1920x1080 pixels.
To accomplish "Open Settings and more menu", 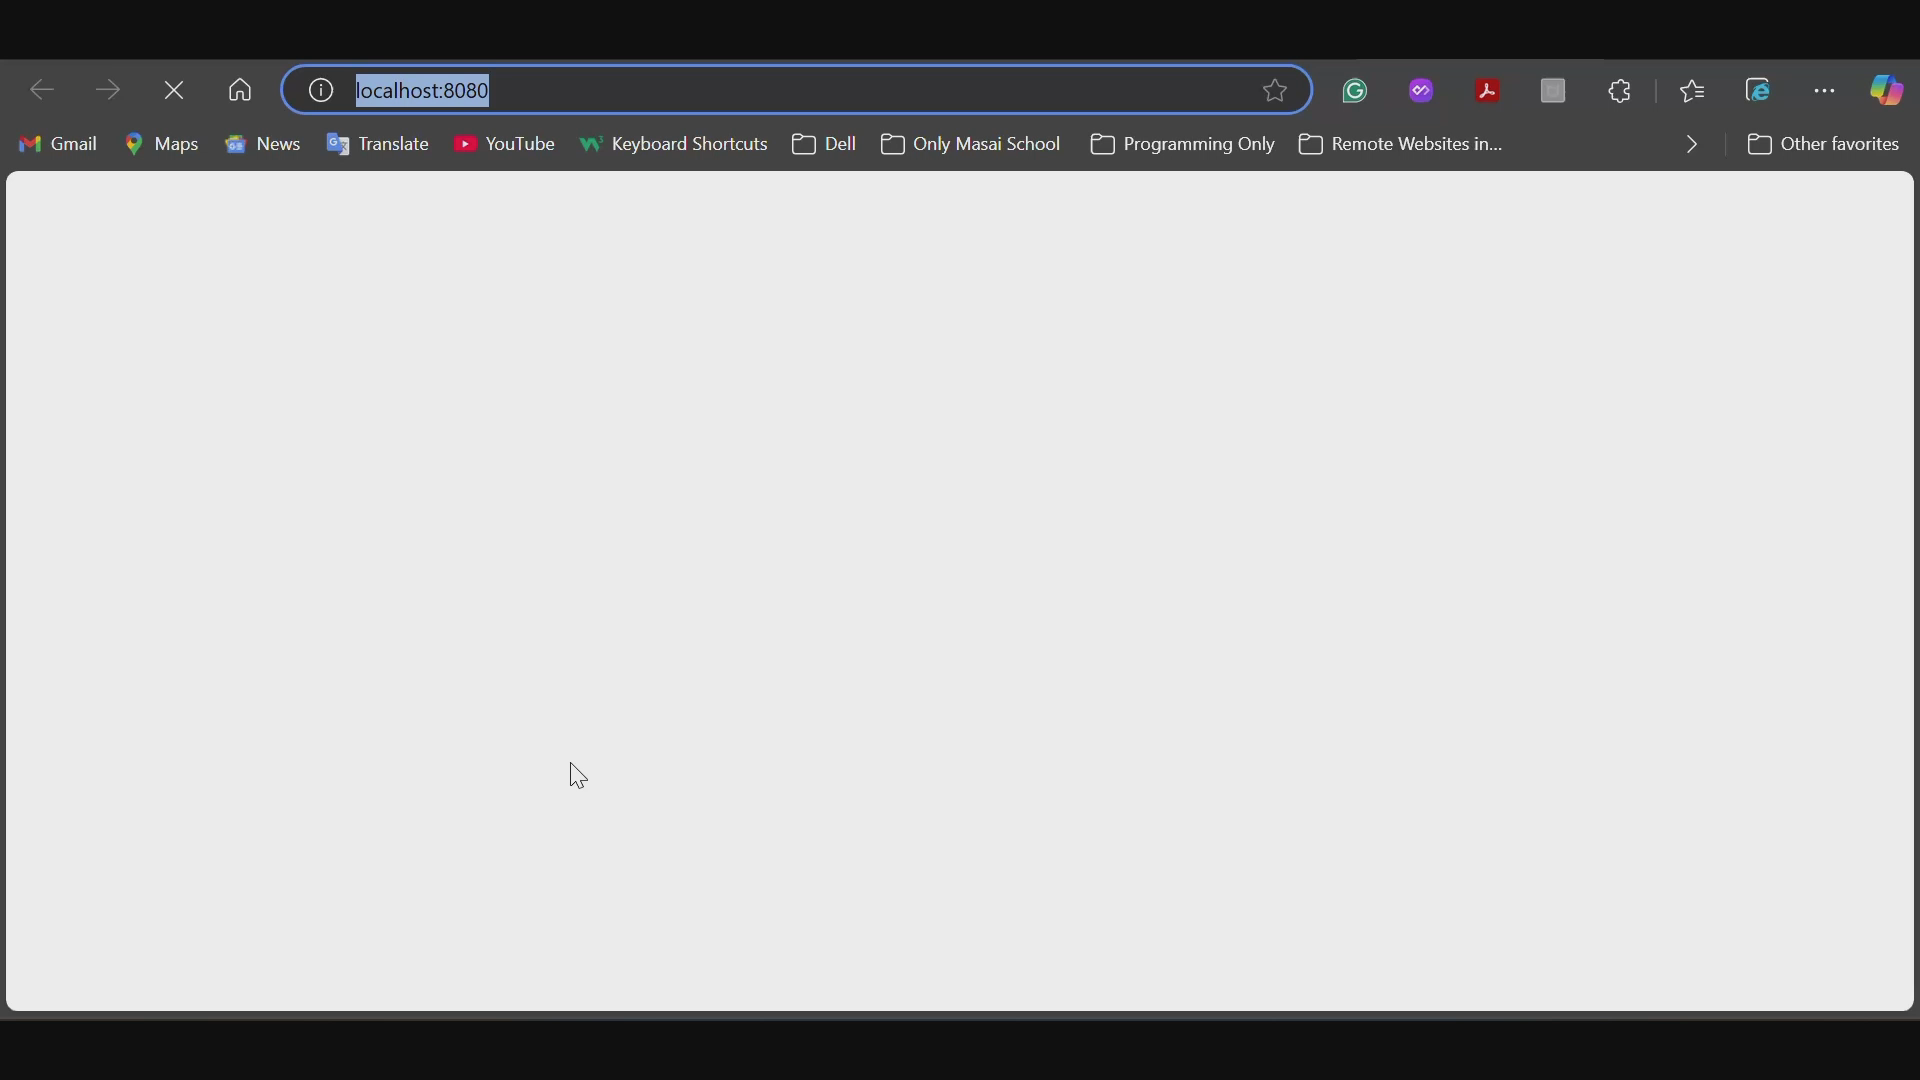I will (x=1825, y=91).
